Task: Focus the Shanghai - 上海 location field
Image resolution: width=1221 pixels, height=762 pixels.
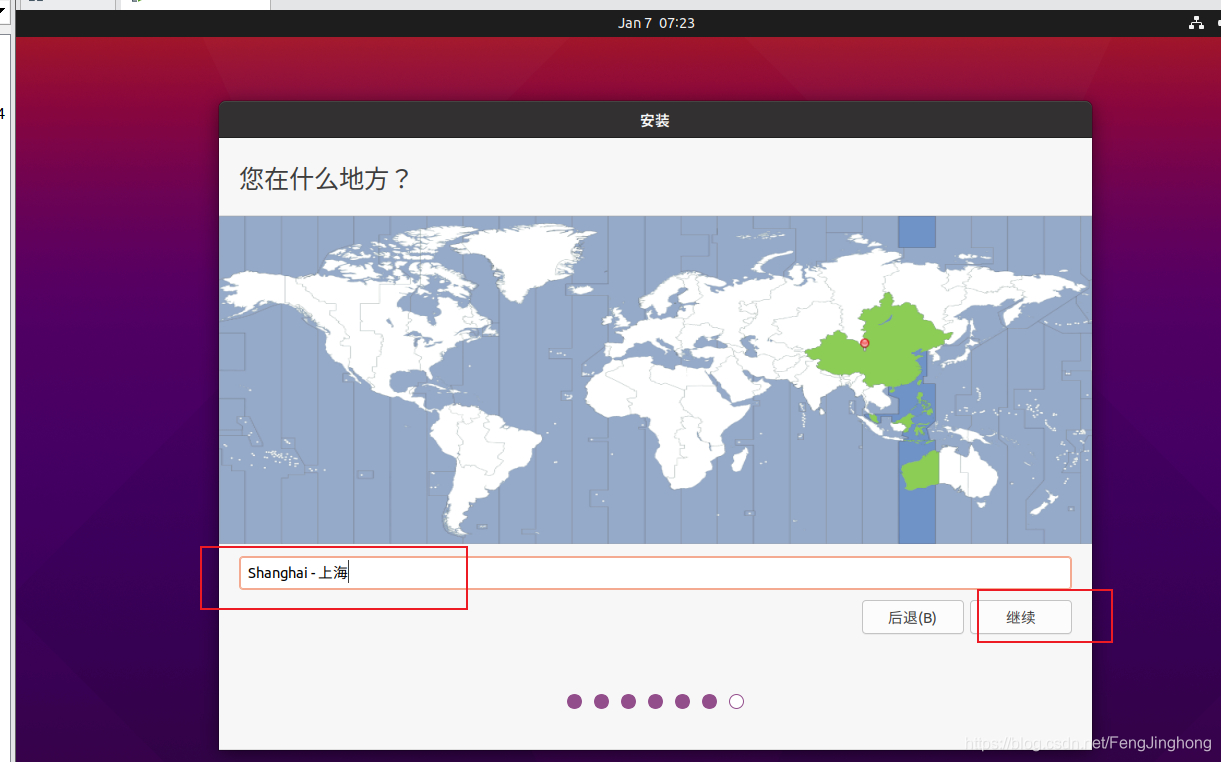Action: click(x=655, y=573)
